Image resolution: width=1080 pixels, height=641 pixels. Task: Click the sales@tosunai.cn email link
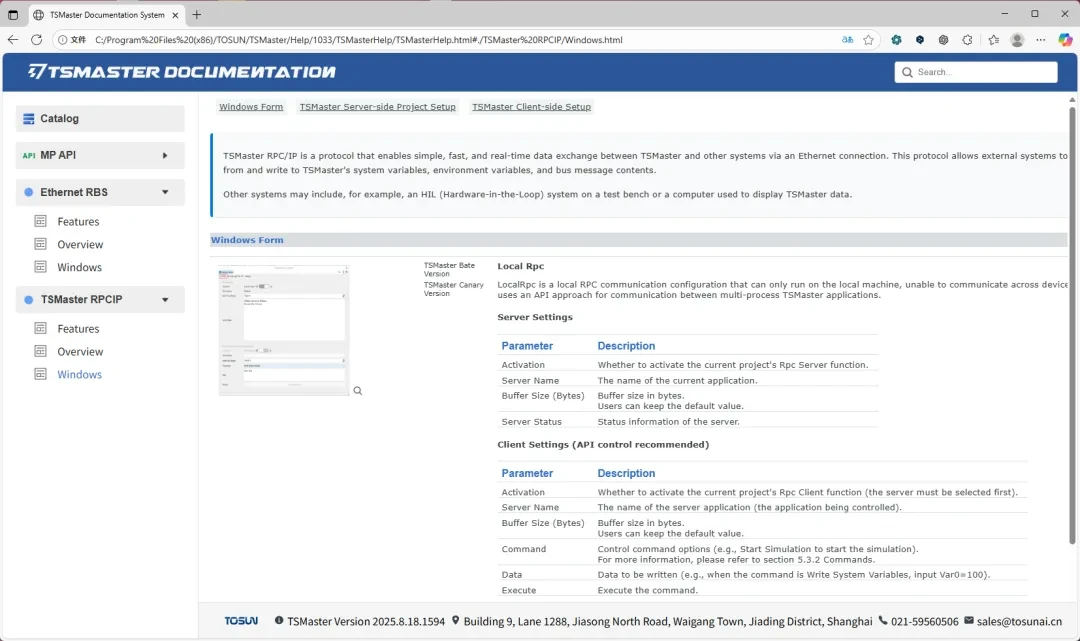coord(1017,621)
